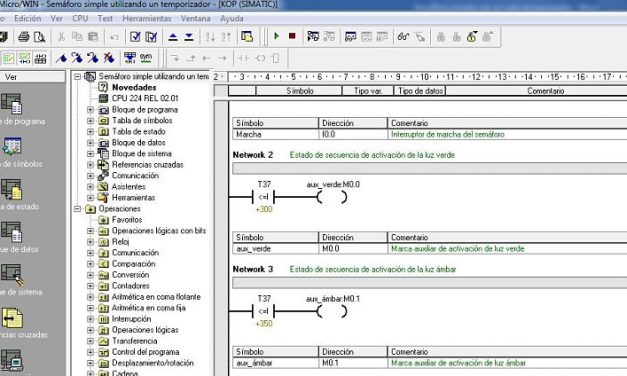Expand Bloque de datos tree node
627x376 pixels.
tap(90, 143)
